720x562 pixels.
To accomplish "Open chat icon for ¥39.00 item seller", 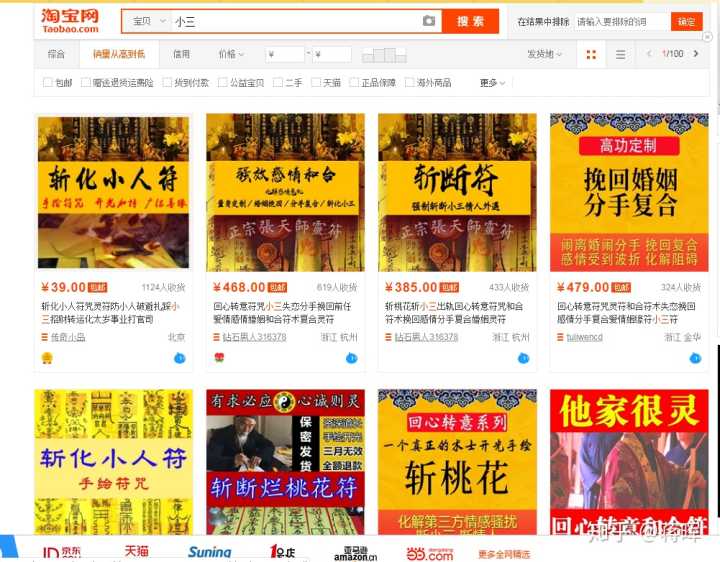I will click(180, 358).
